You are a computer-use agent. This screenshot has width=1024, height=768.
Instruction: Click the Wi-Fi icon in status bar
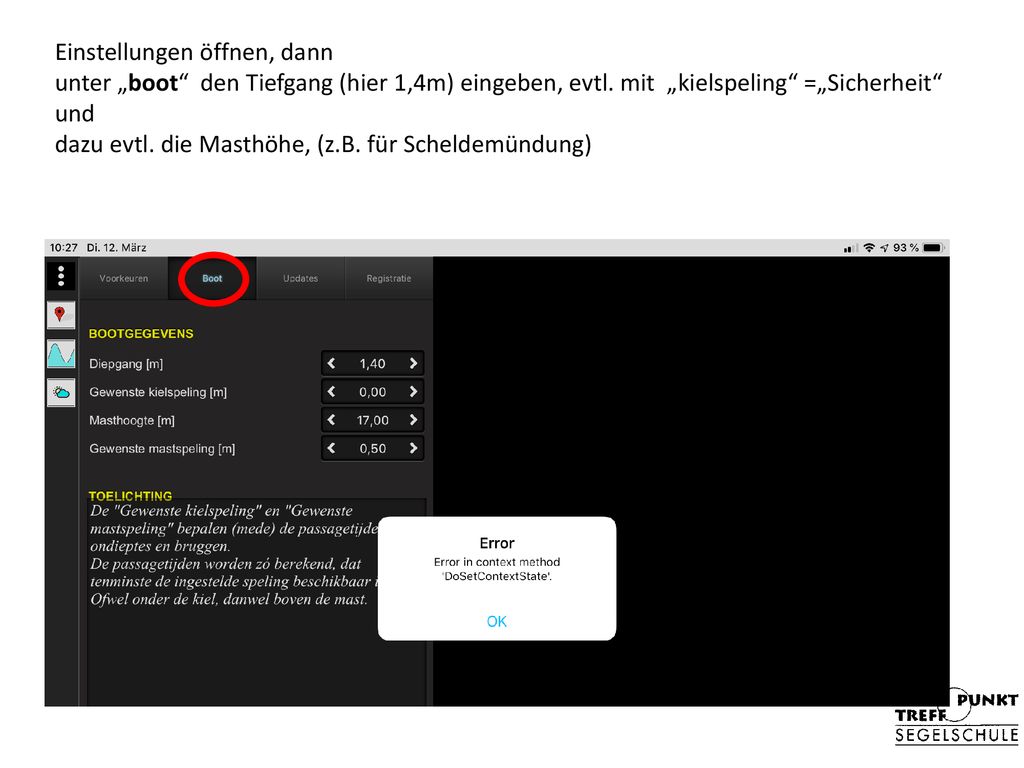click(869, 248)
